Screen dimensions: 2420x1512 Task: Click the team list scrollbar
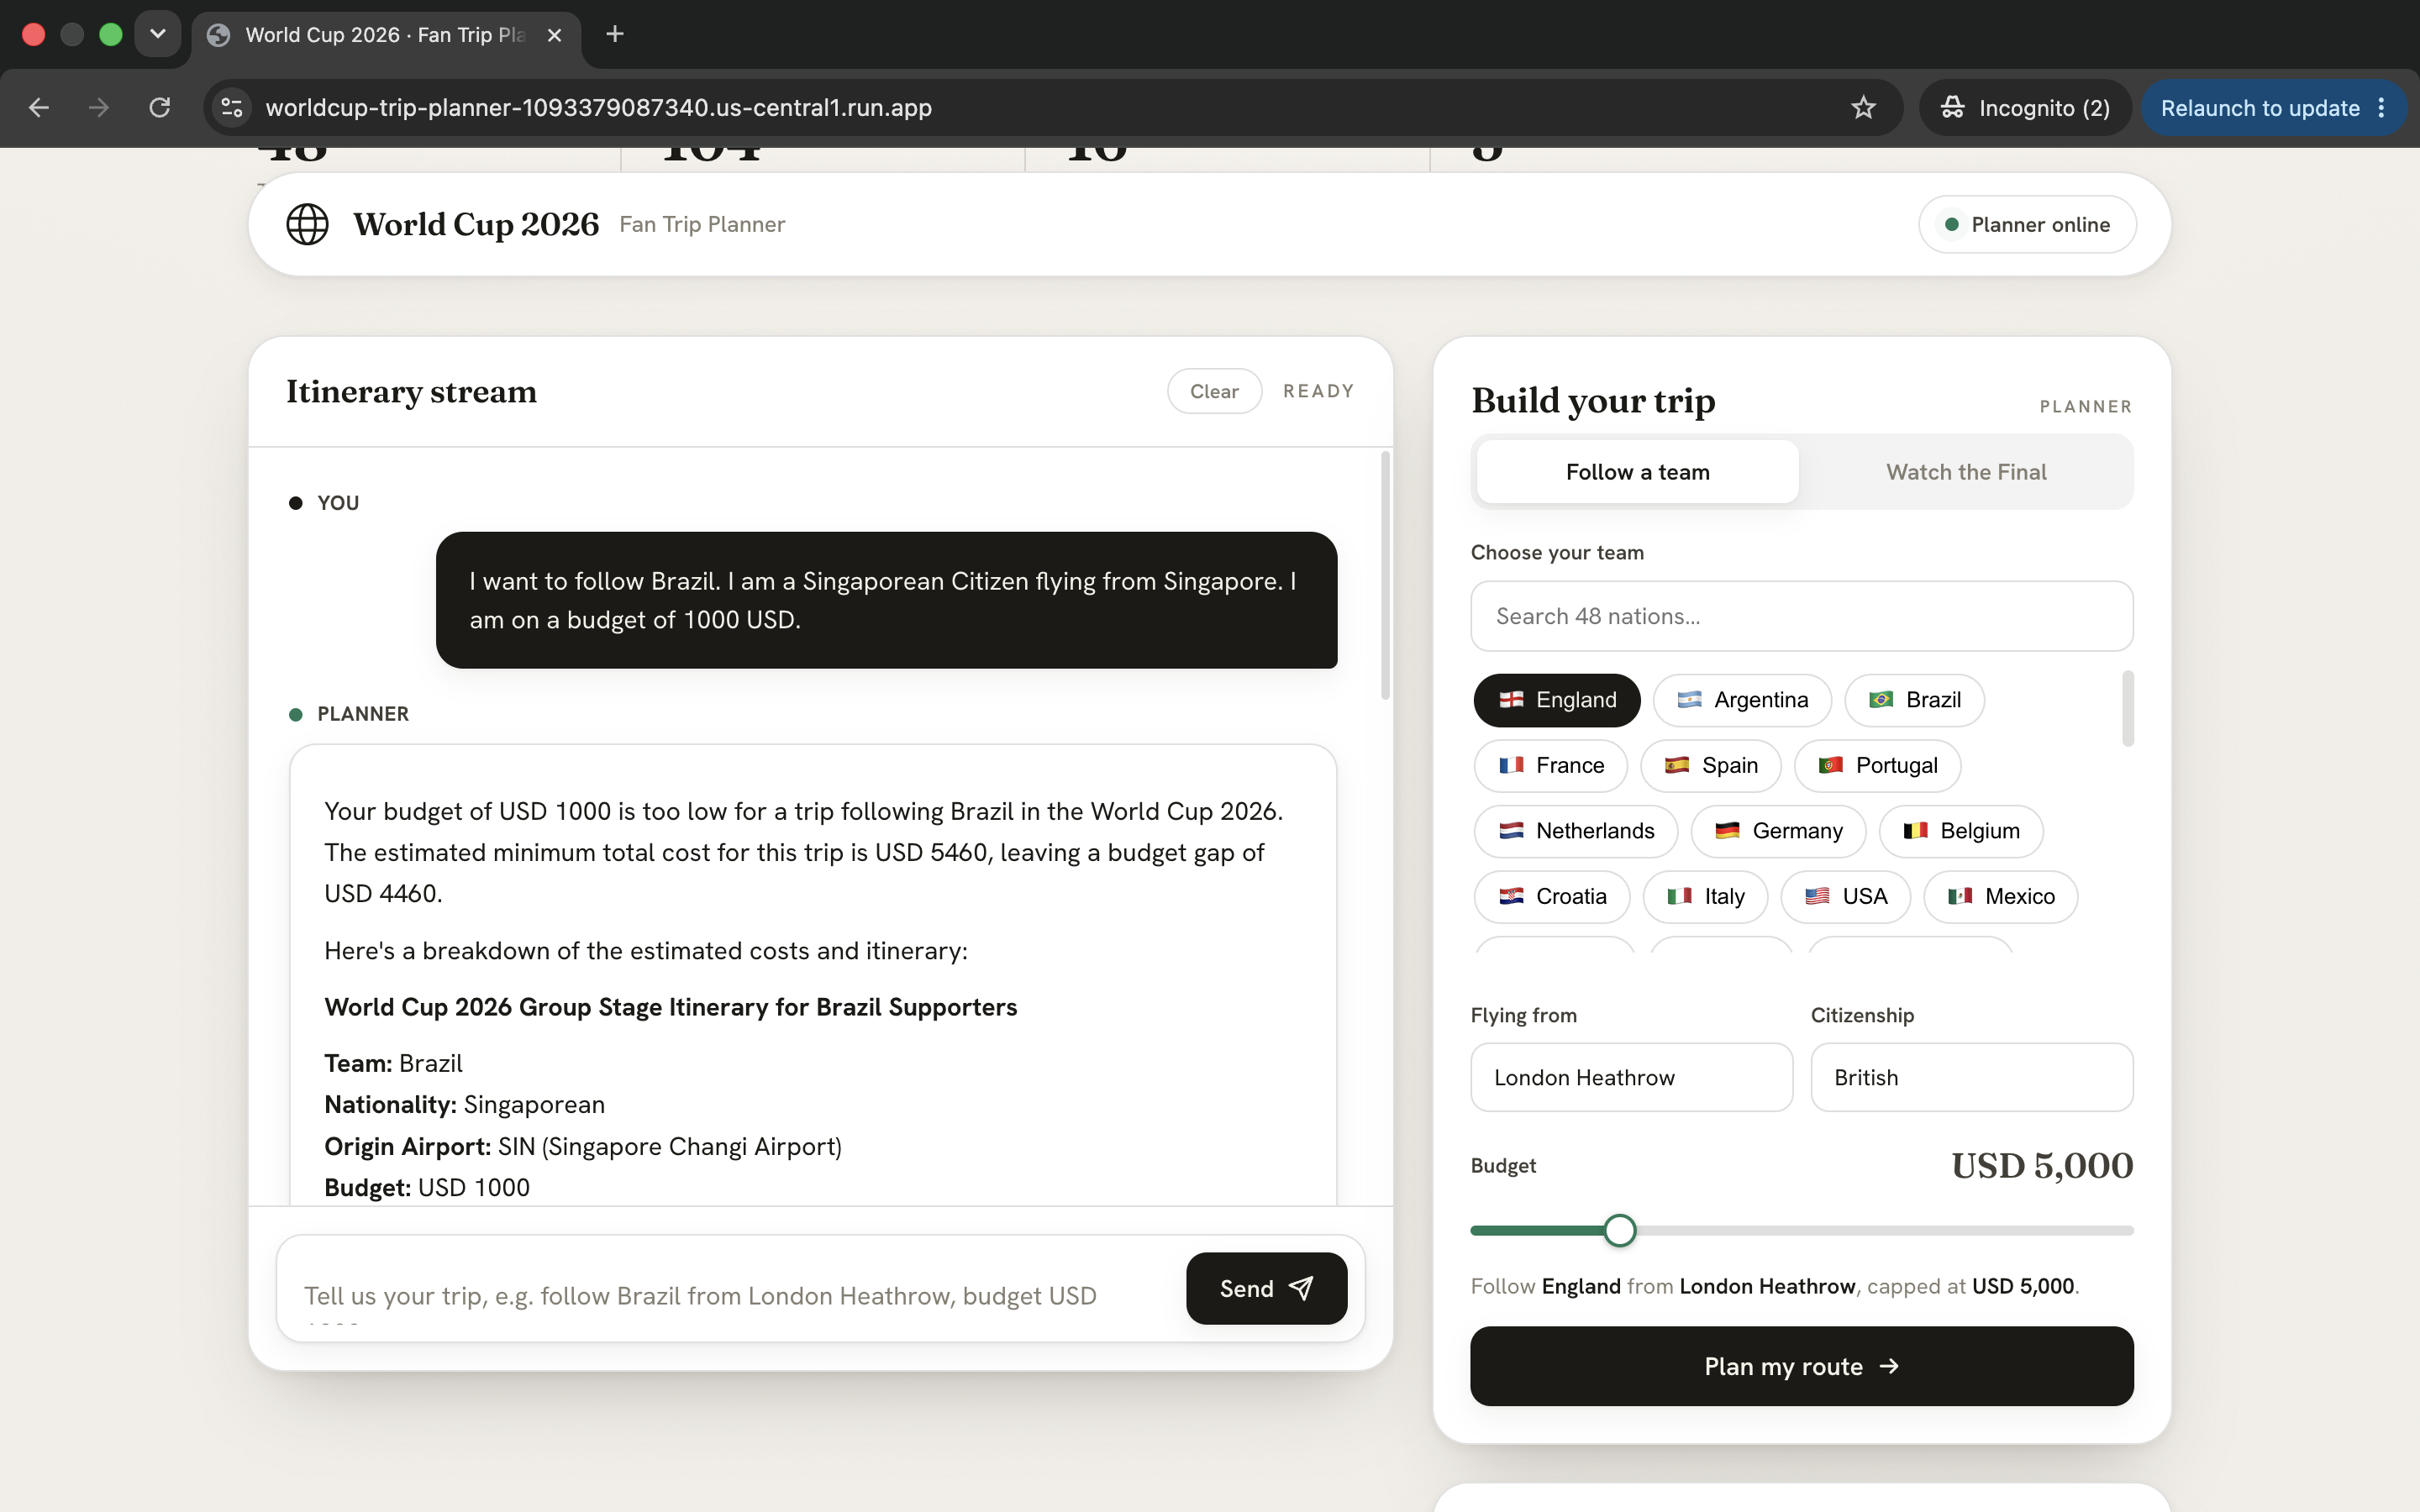tap(2128, 709)
